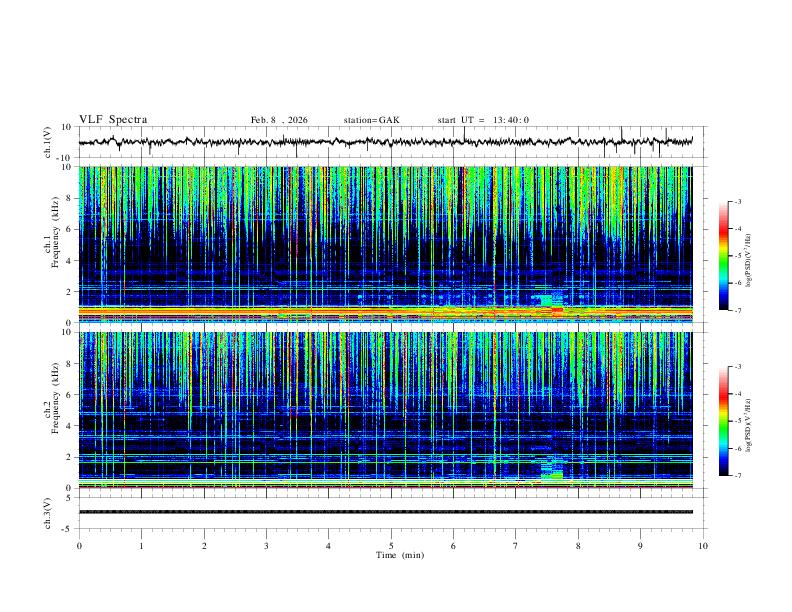Click the "-7" tick on the ch.2 color bar
The height and width of the screenshot is (612, 792).
tap(738, 476)
